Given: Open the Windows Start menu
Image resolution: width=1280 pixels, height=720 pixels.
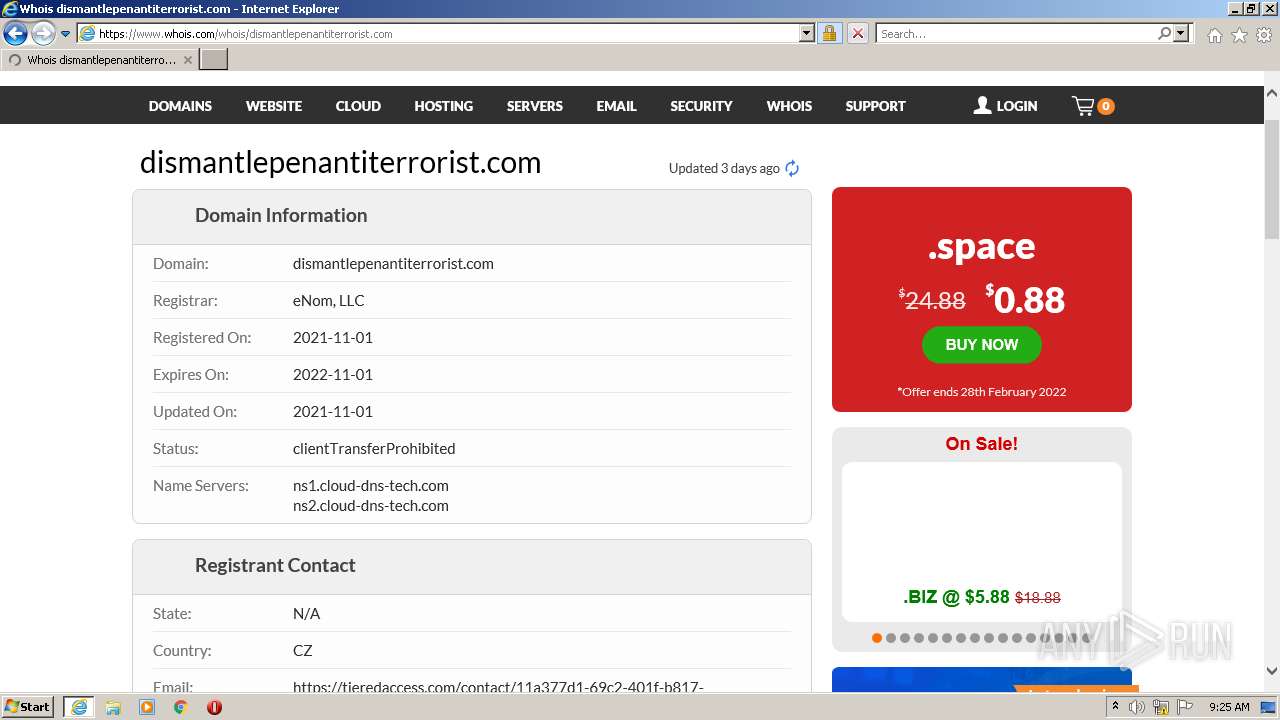Looking at the screenshot, I should [x=28, y=706].
